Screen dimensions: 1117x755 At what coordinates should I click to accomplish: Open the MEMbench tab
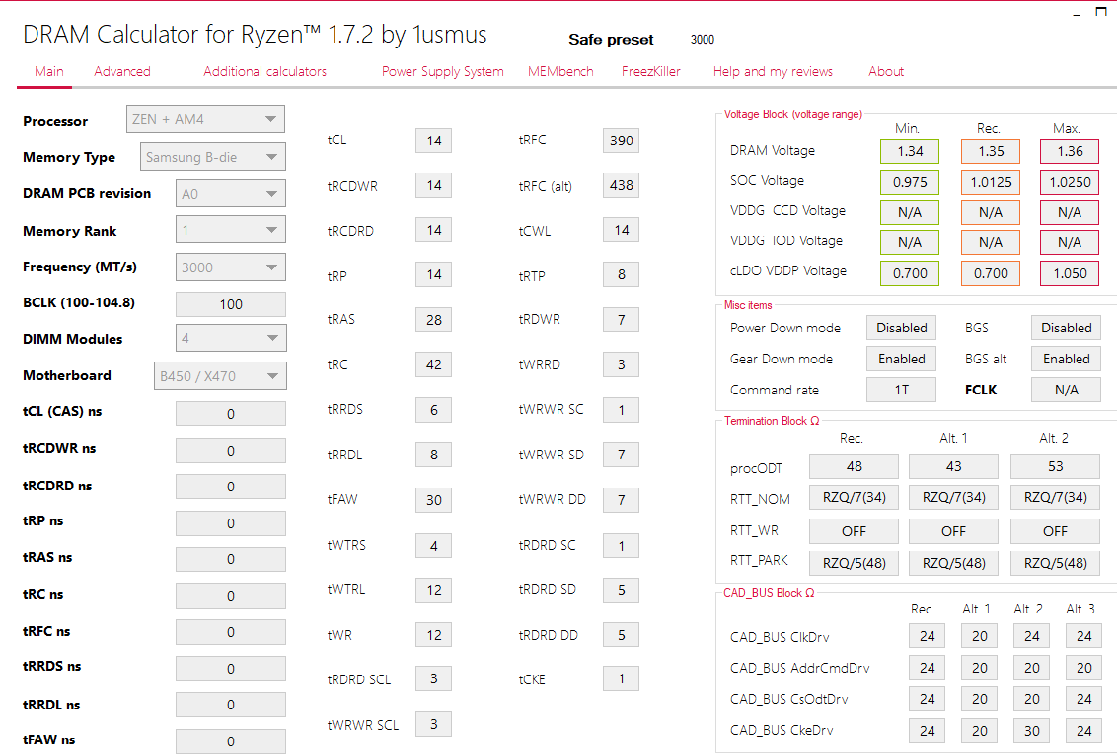click(561, 71)
